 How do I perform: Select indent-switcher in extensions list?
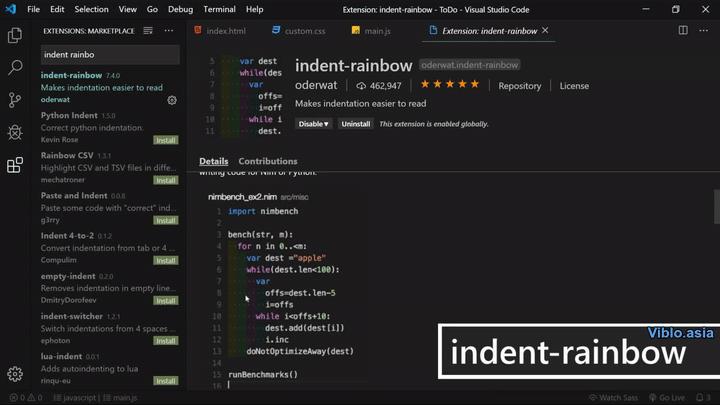coord(109,328)
